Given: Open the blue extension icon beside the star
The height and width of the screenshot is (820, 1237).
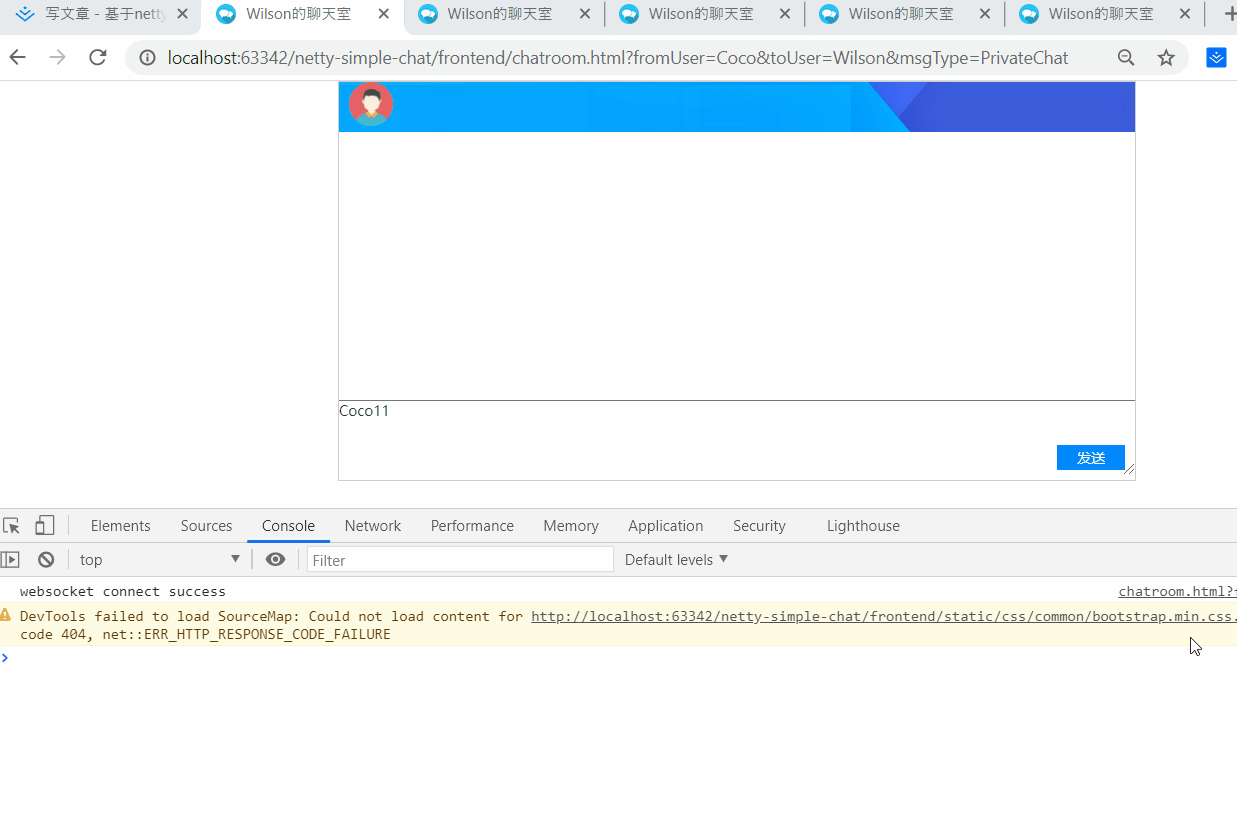Looking at the screenshot, I should click(x=1216, y=58).
